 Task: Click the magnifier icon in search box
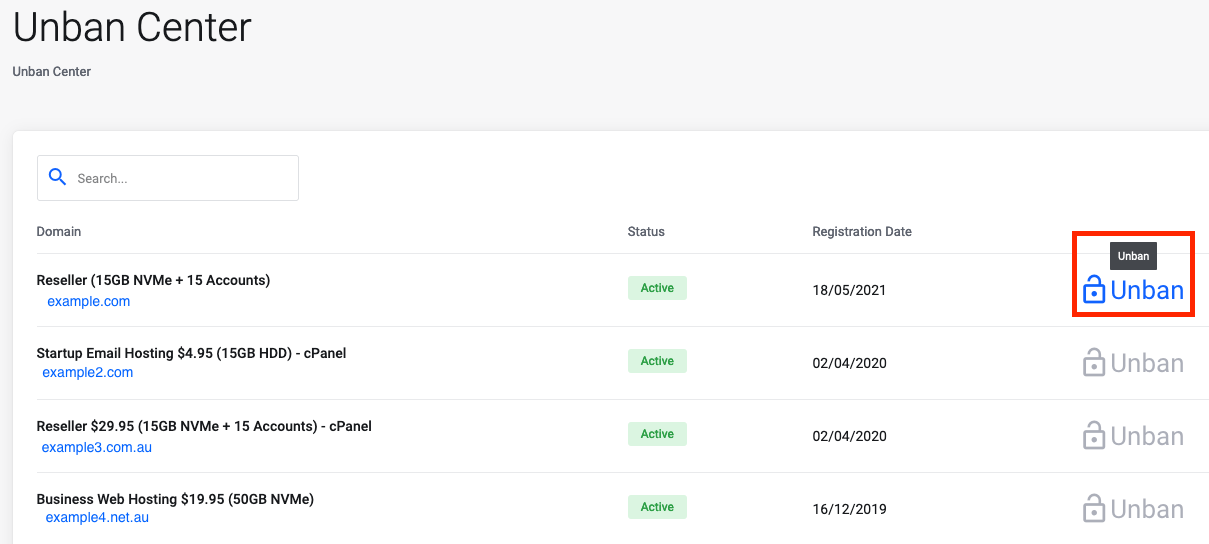coord(57,177)
